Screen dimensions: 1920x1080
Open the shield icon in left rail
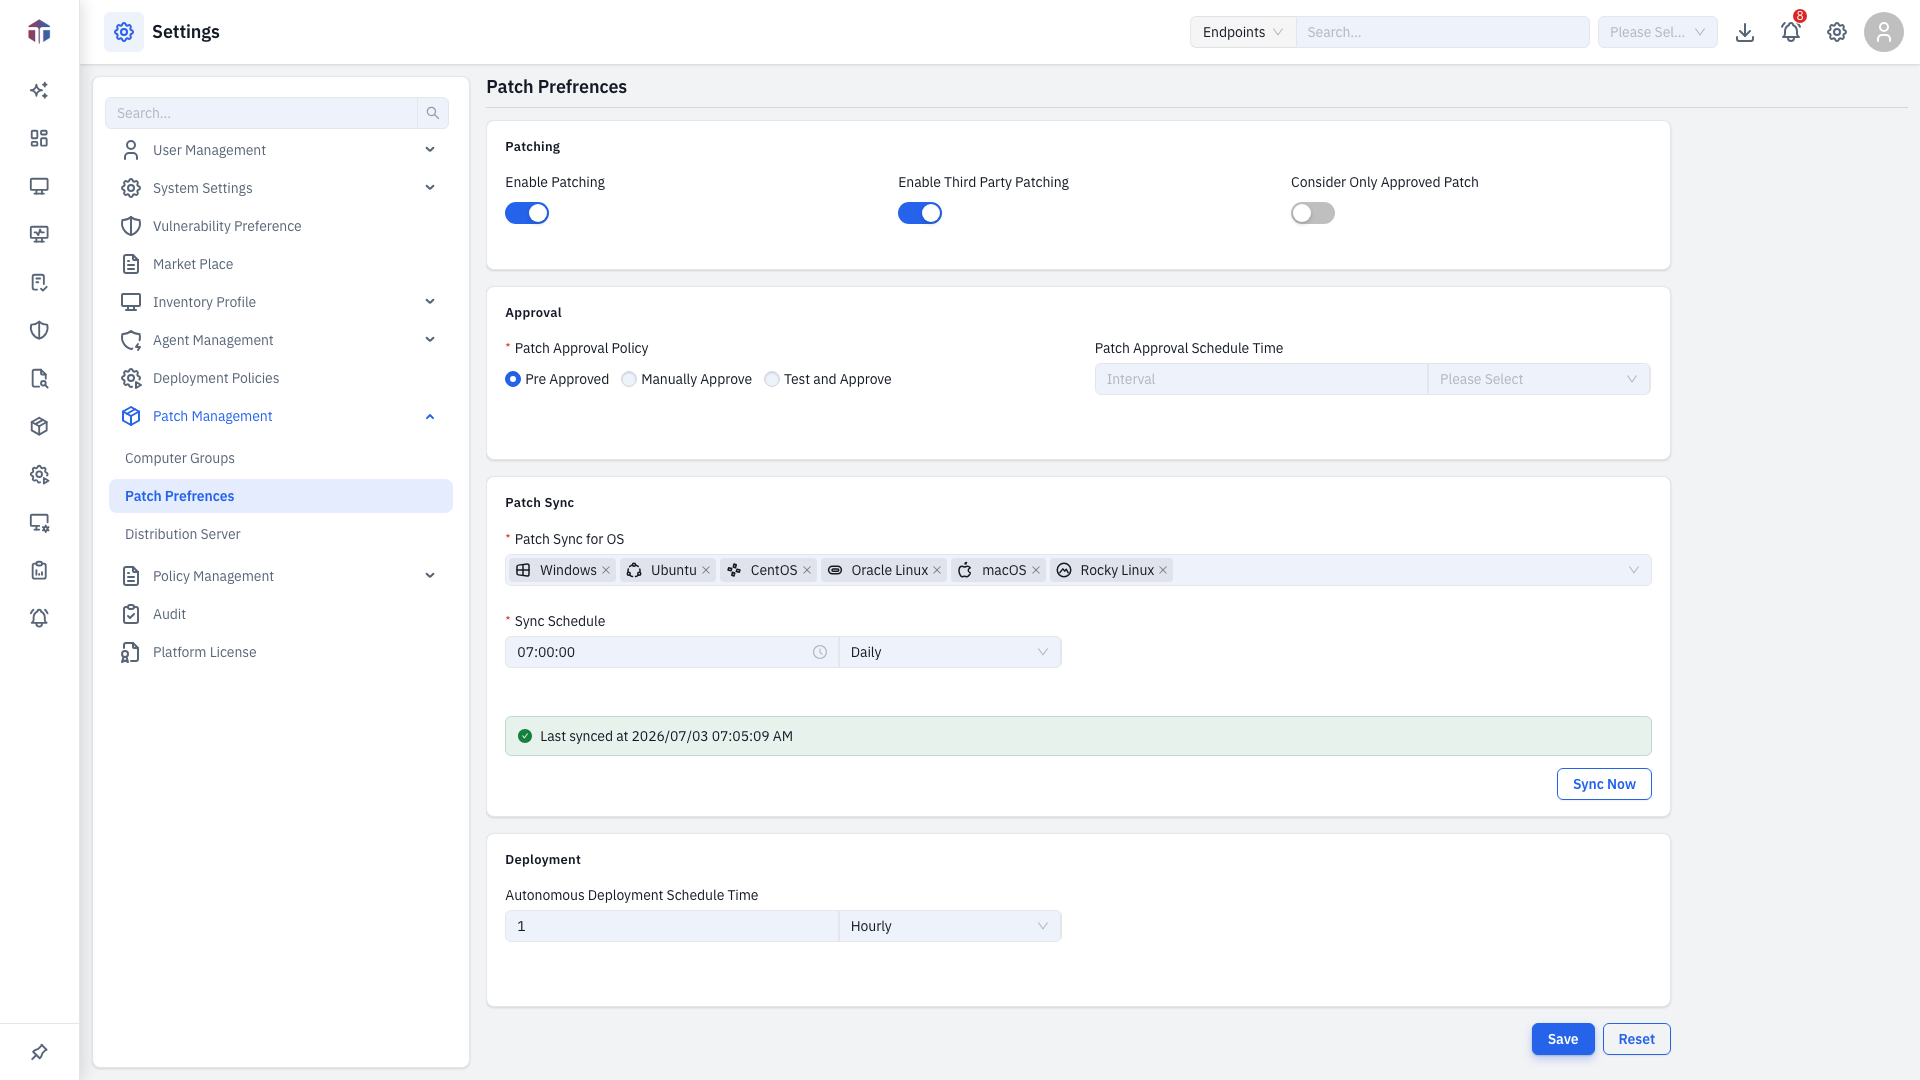[39, 330]
